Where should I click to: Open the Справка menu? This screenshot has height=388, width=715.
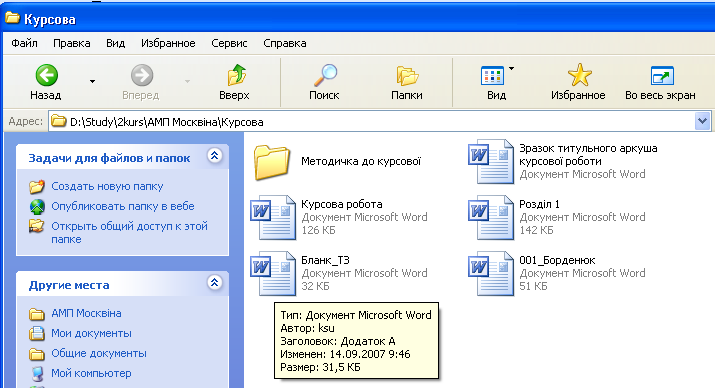[x=285, y=43]
